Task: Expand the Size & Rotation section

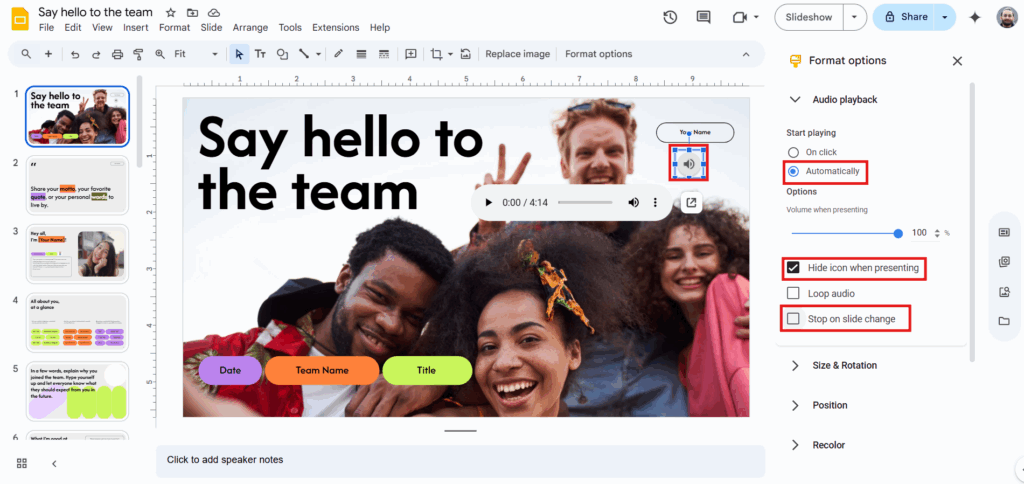Action: tap(795, 366)
